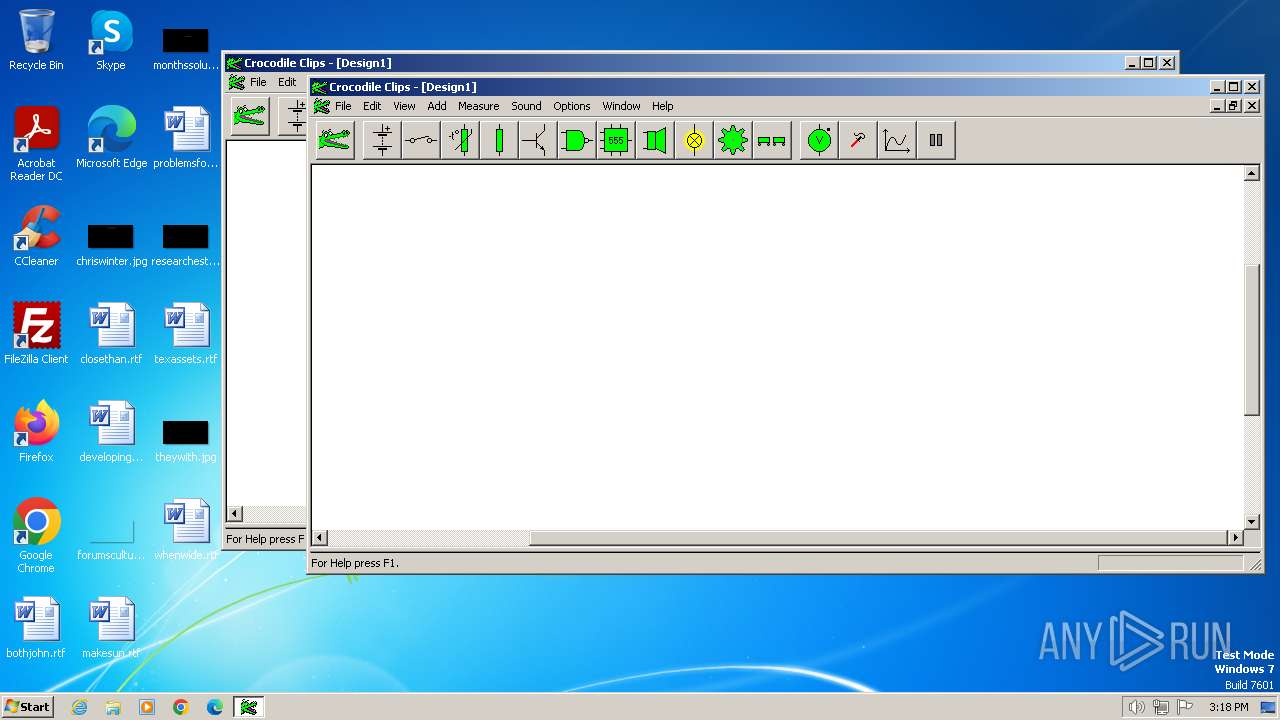This screenshot has height=720, width=1280.
Task: Select the green gear mechanical tool
Action: tap(733, 141)
